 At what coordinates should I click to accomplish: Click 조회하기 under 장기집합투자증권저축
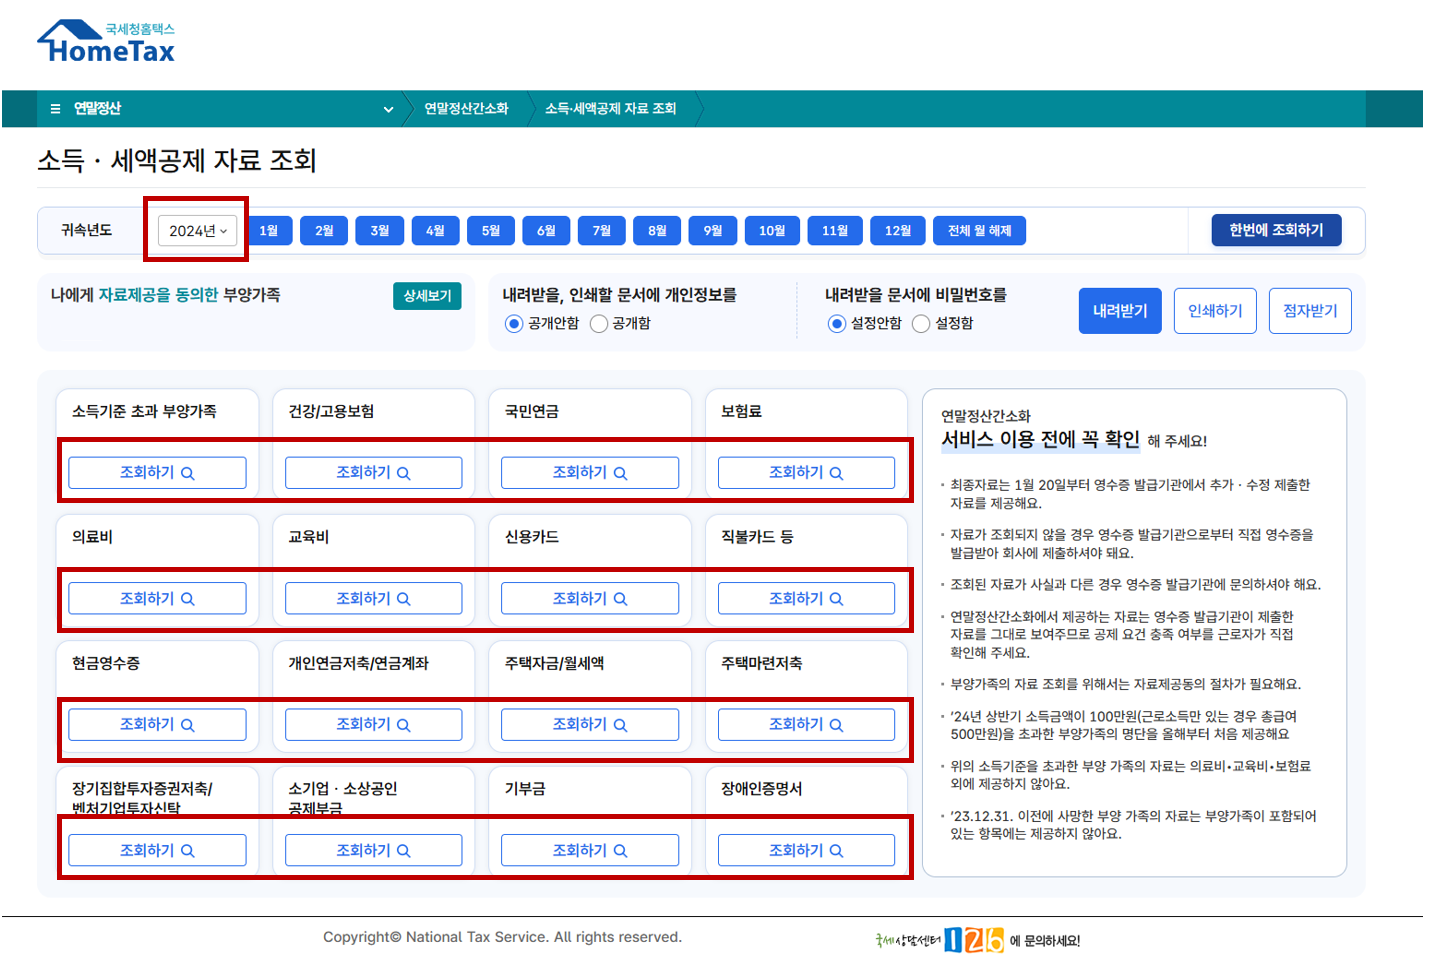pos(157,851)
